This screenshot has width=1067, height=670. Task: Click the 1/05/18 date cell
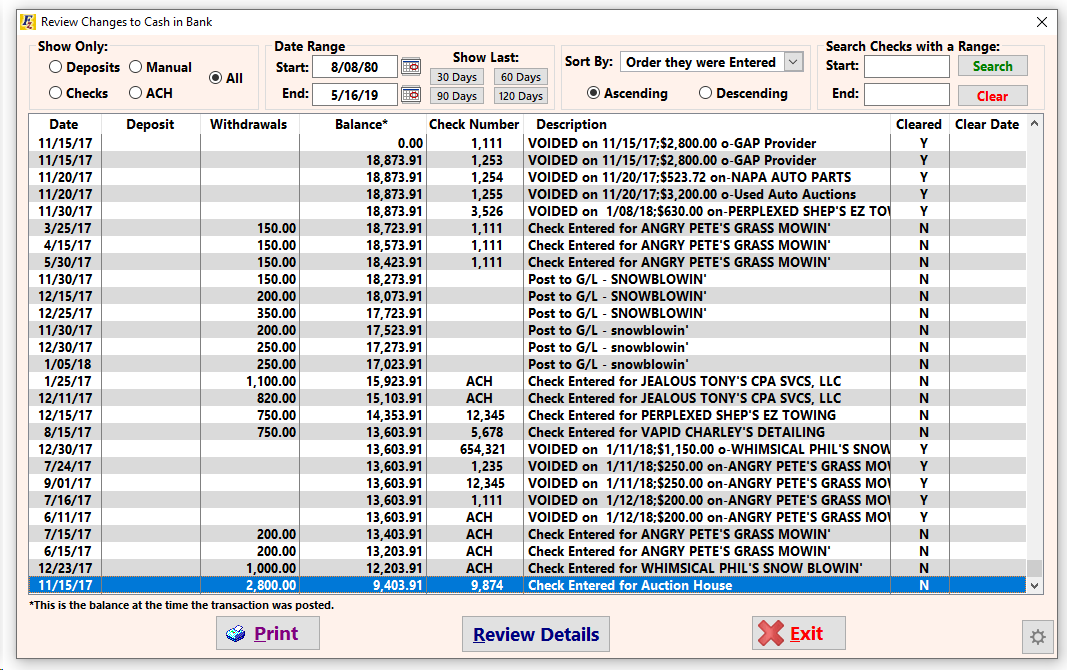click(67, 365)
